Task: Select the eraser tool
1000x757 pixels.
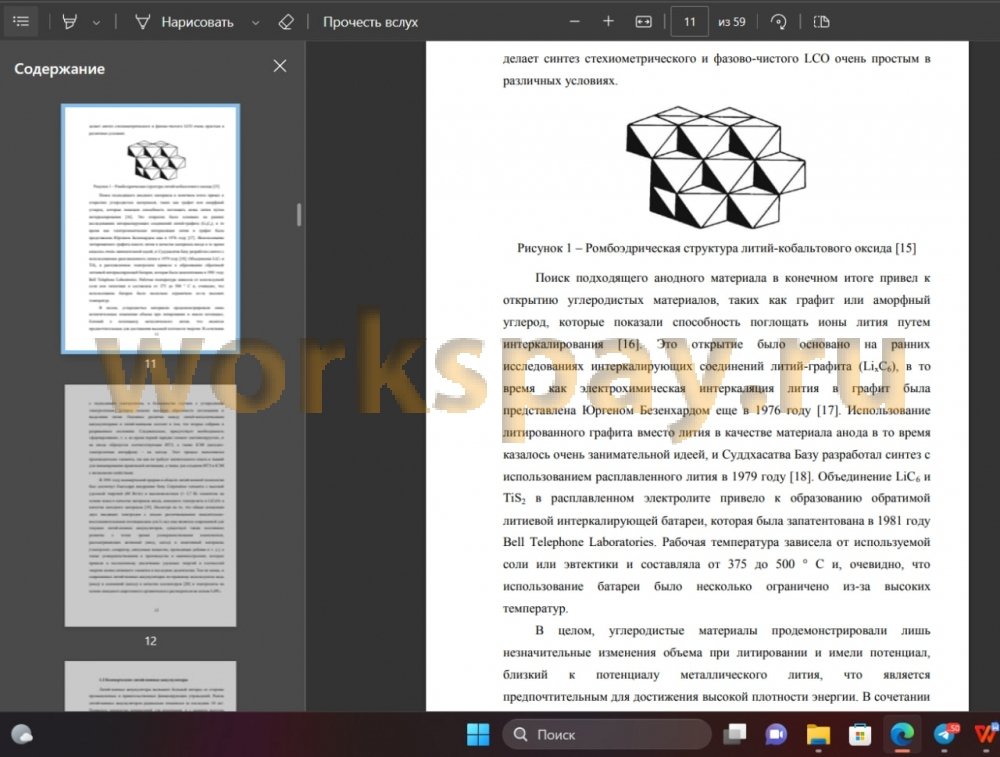Action: tap(286, 22)
